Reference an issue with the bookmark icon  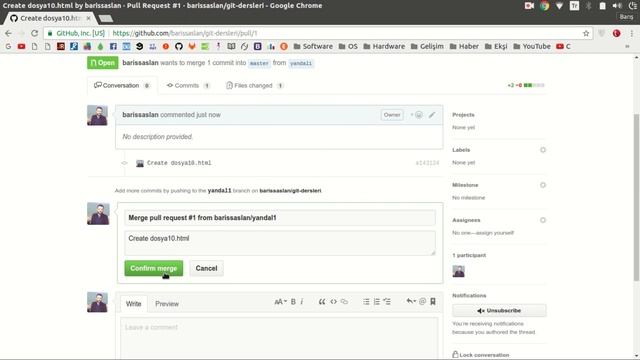(433, 301)
